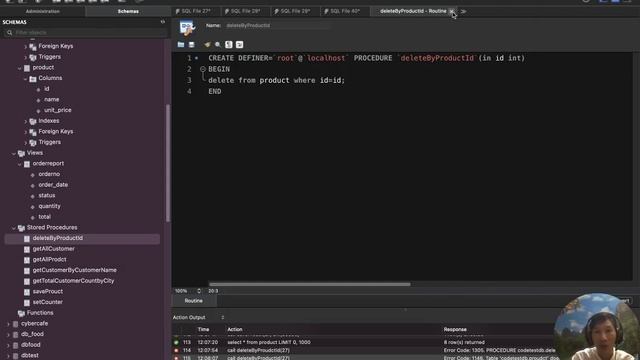640x360 pixels.
Task: Click the open SQL script folder icon
Action: click(x=181, y=44)
